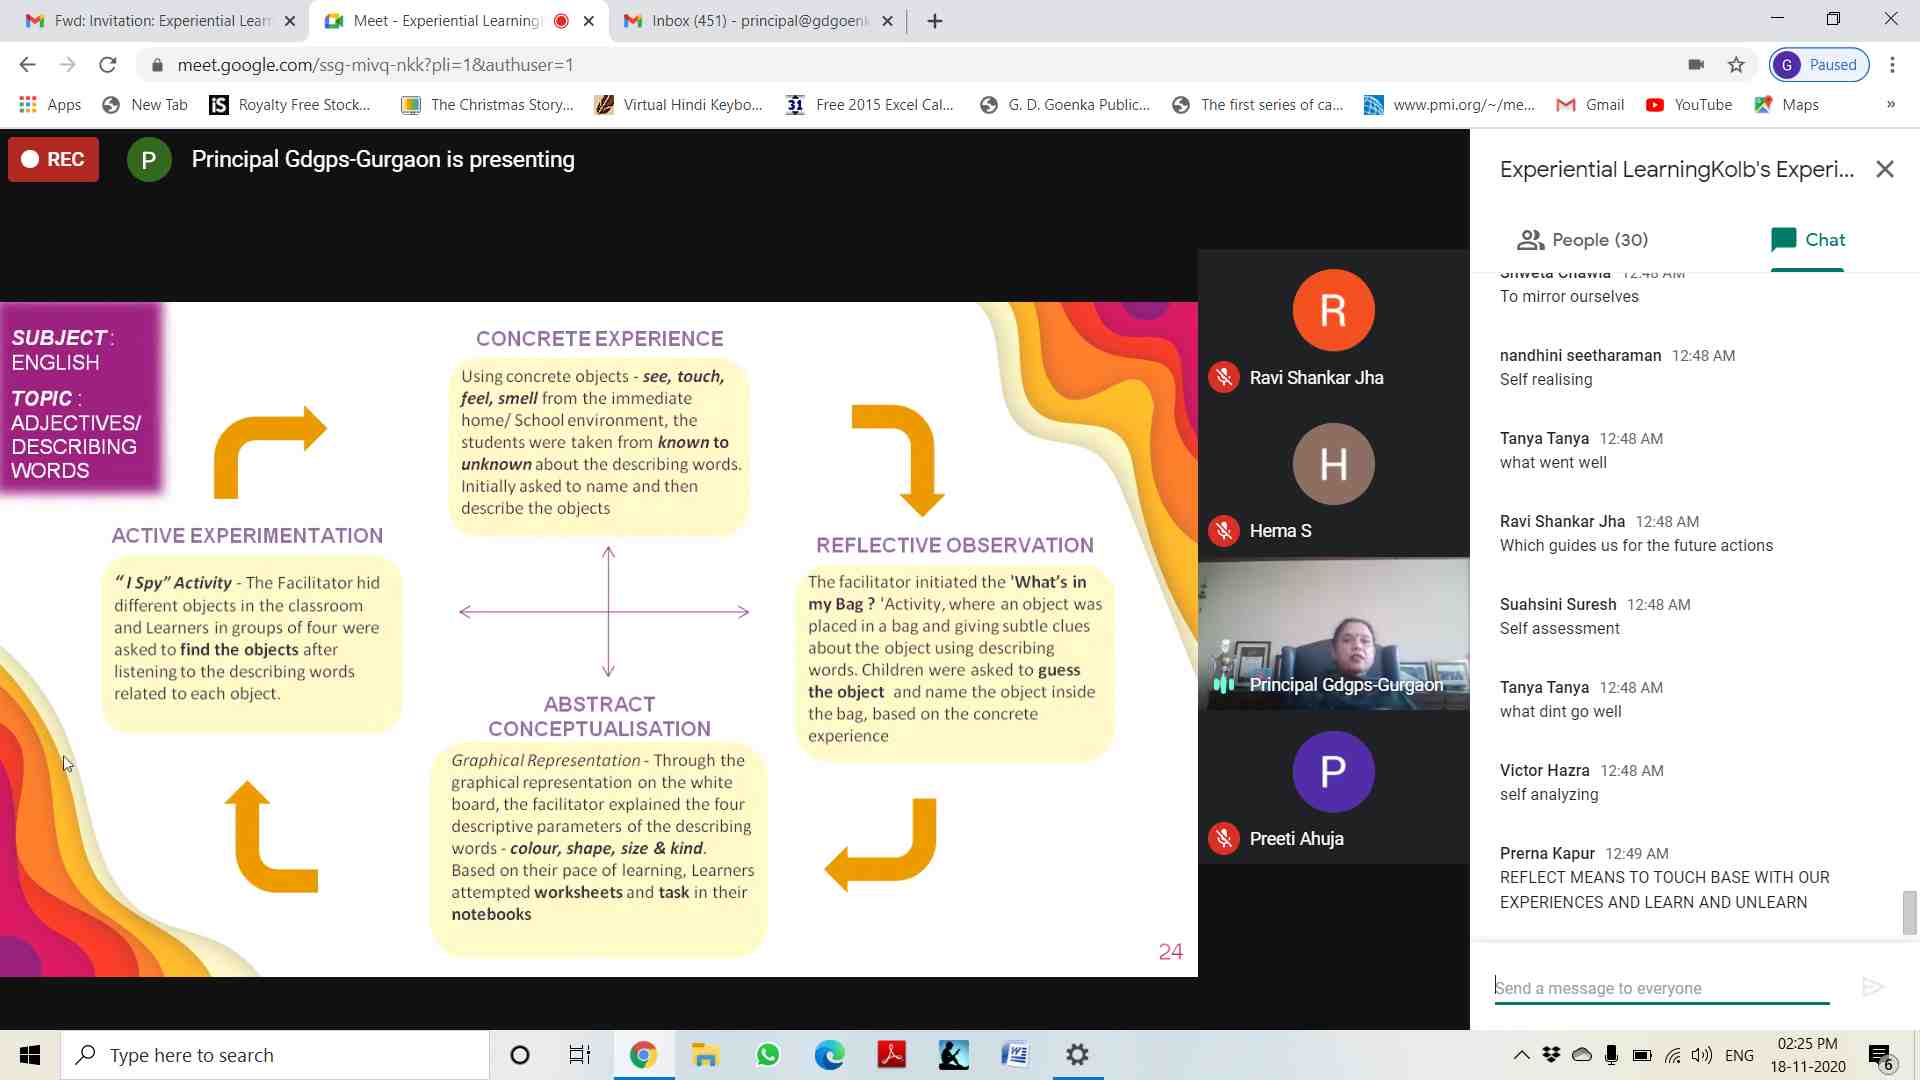The width and height of the screenshot is (1920, 1080).
Task: Open the G. D. Goenka Public bookmark
Action: tap(1065, 105)
